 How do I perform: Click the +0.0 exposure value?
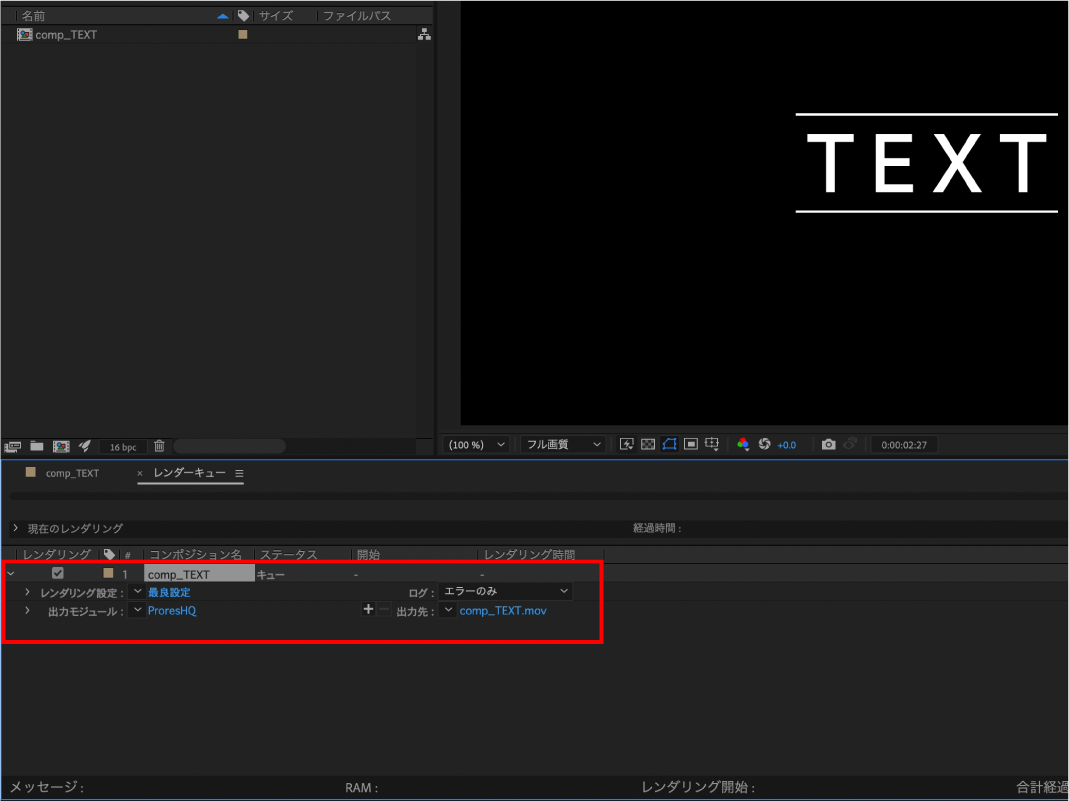[x=787, y=445]
